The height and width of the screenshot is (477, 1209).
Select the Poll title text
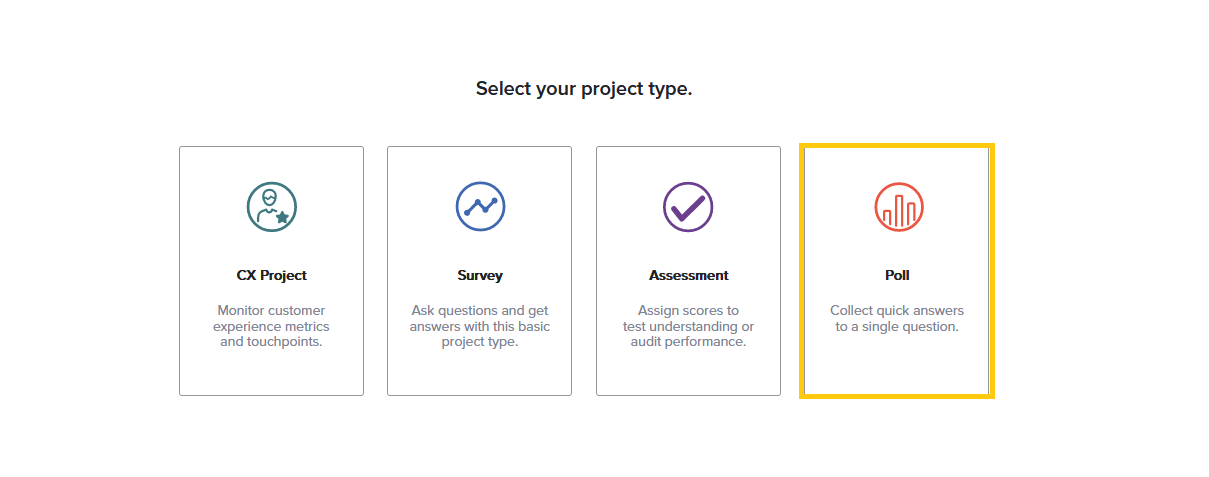click(x=897, y=275)
